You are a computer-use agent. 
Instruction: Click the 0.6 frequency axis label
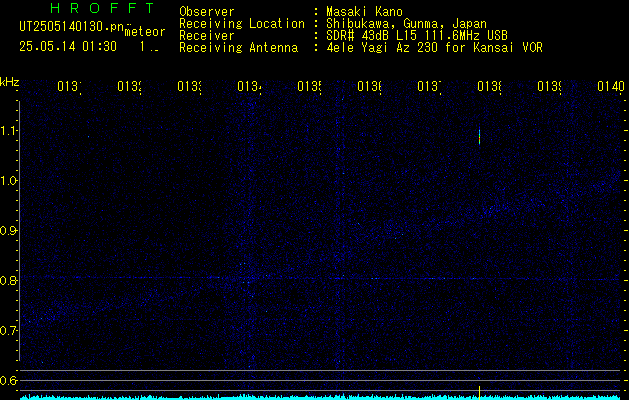tap(8, 380)
